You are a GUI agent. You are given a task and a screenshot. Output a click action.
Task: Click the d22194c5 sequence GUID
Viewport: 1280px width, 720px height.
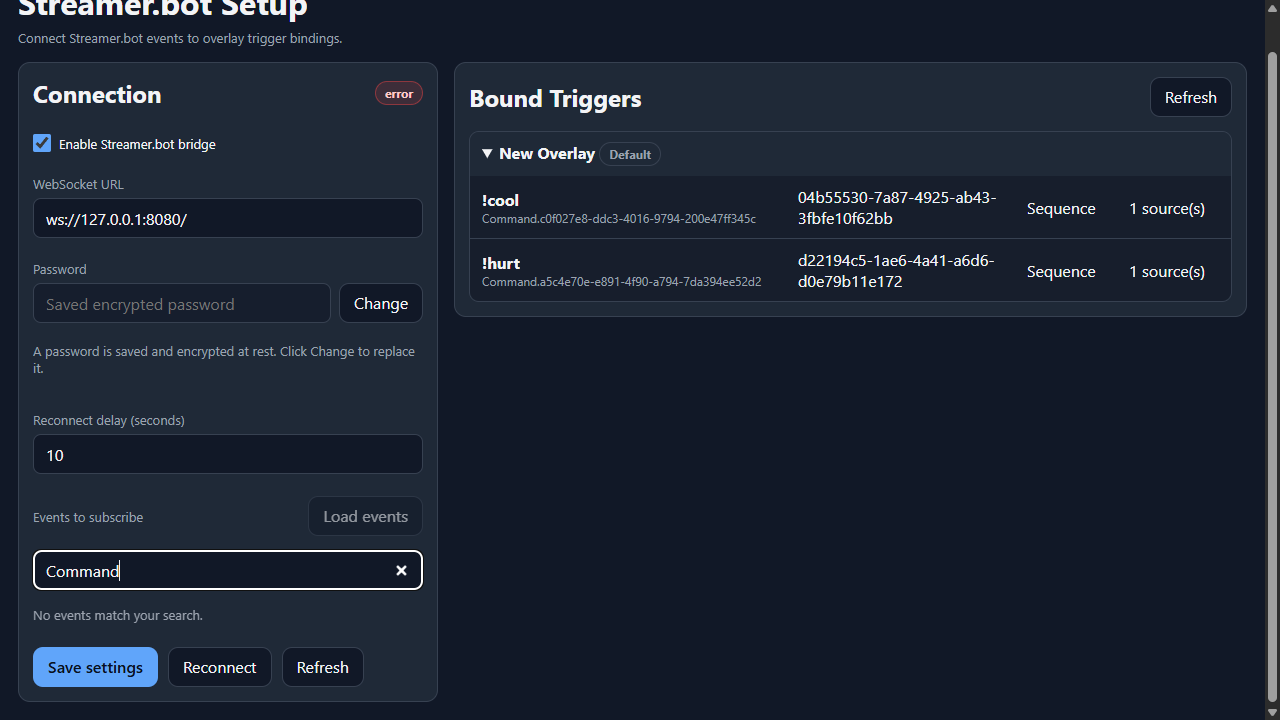point(896,271)
